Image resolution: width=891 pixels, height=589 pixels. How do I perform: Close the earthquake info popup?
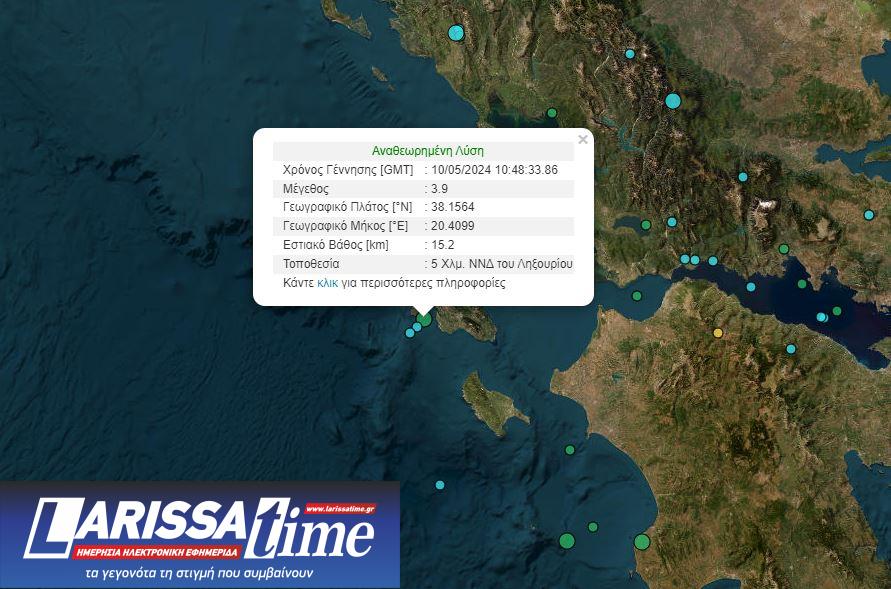(582, 139)
